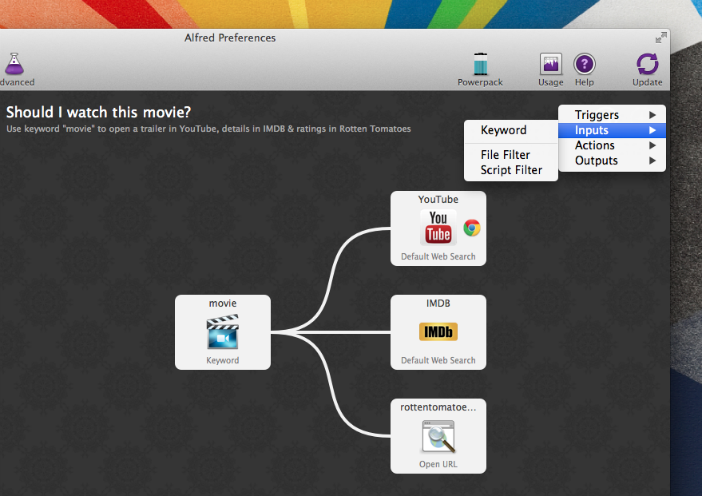The width and height of the screenshot is (702, 496).
Task: Click the arrow beside Triggers
Action: pos(653,115)
